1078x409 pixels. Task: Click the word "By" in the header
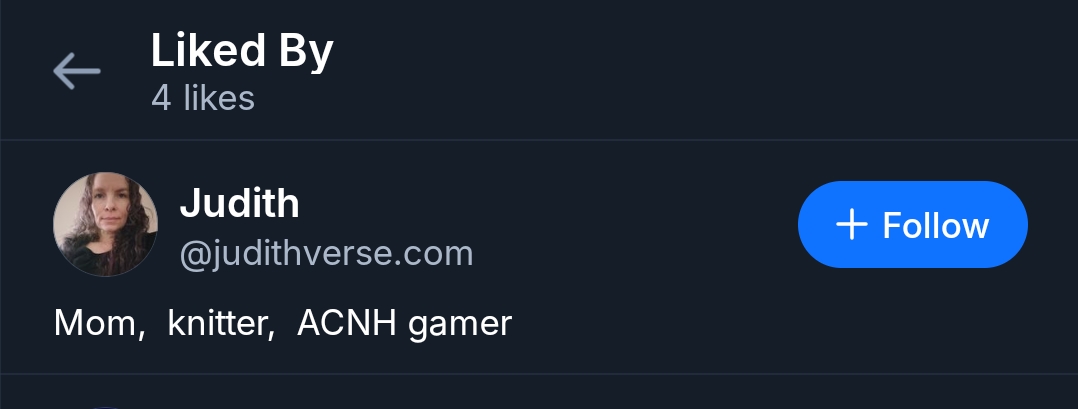point(305,51)
